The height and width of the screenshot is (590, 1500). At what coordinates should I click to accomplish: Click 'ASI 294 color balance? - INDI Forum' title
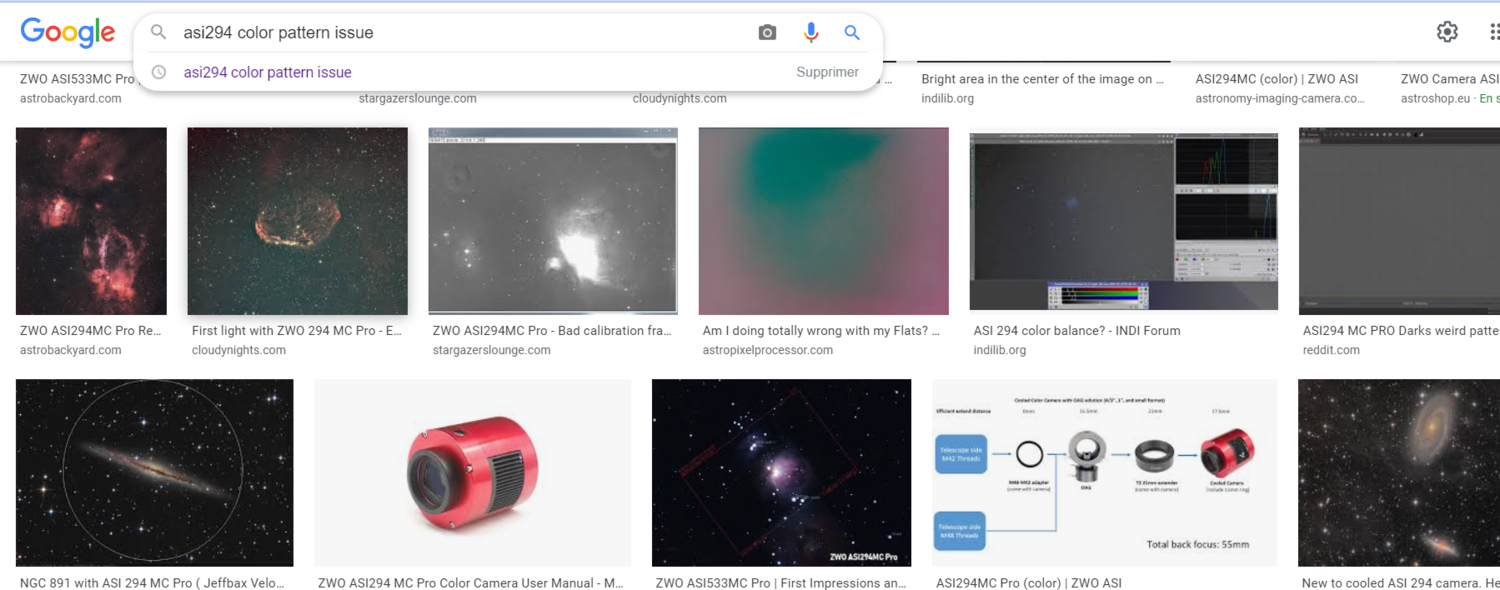point(1077,331)
